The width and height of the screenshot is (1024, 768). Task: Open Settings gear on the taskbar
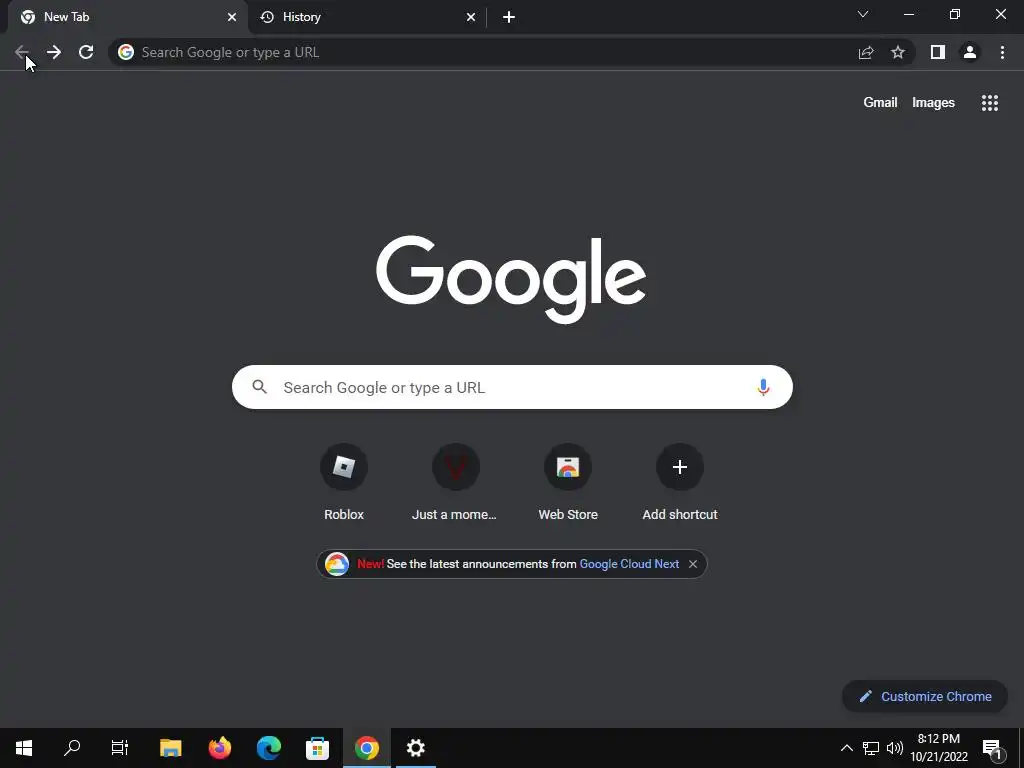[415, 748]
